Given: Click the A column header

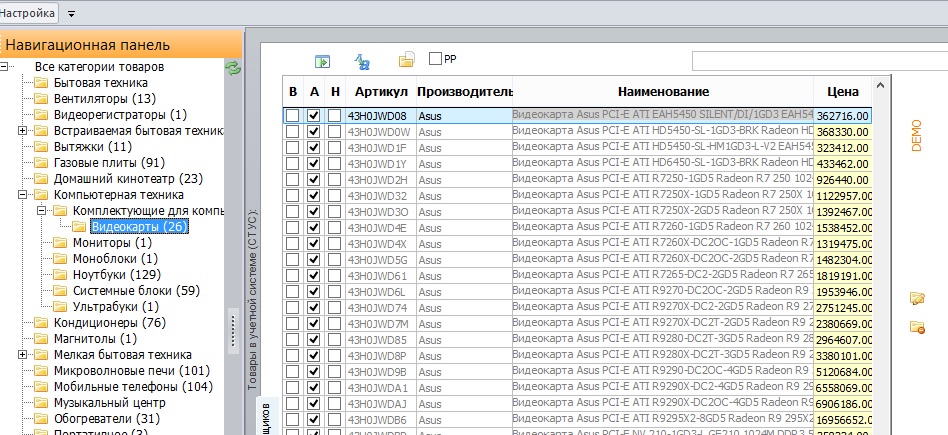Looking at the screenshot, I should (x=314, y=92).
